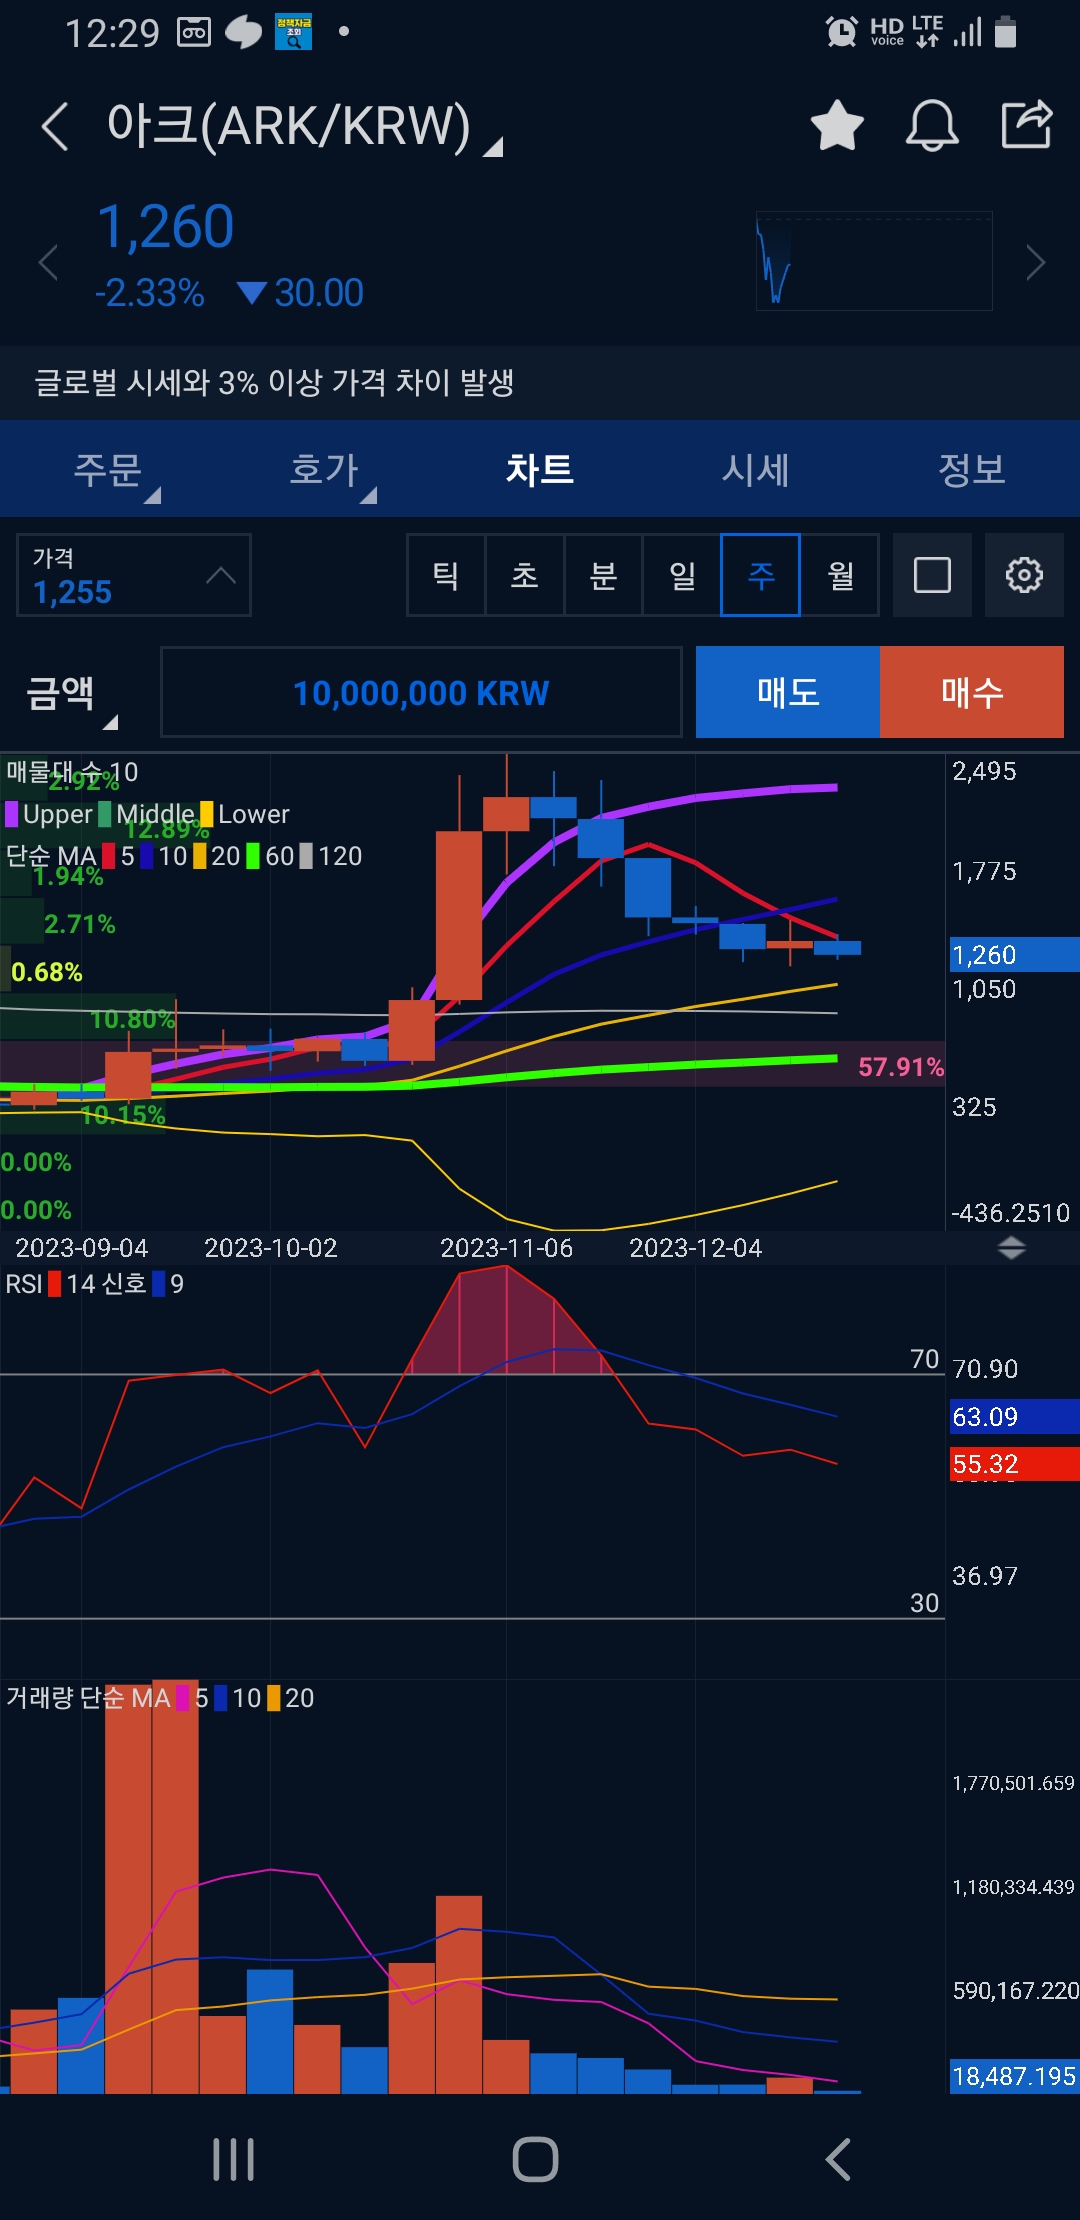Tap the blue 매도 sell button
1080x2220 pixels.
point(788,692)
